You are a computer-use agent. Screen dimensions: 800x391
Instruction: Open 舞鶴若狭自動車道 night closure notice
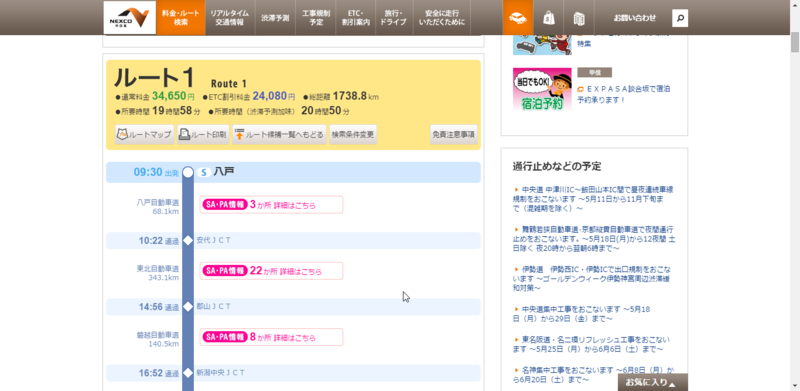[x=595, y=238]
